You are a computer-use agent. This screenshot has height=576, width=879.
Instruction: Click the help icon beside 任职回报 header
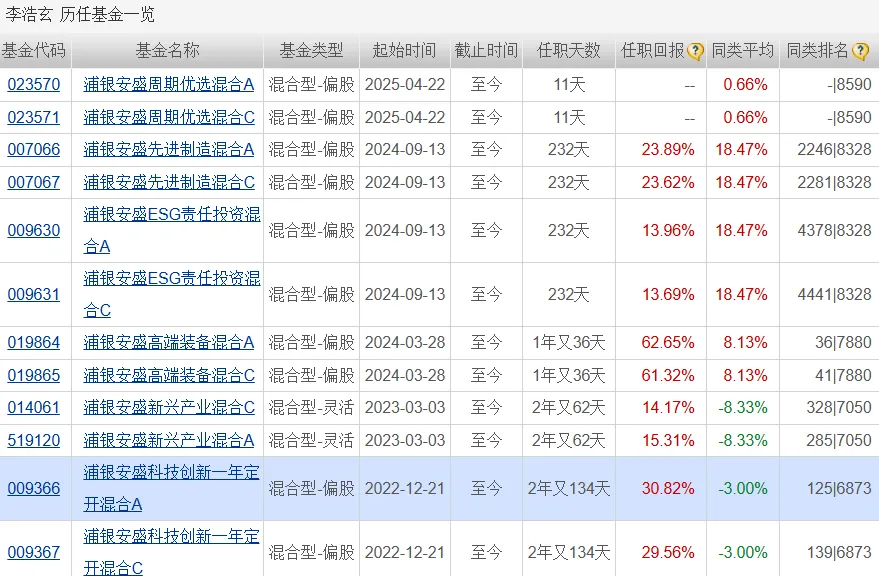(695, 52)
